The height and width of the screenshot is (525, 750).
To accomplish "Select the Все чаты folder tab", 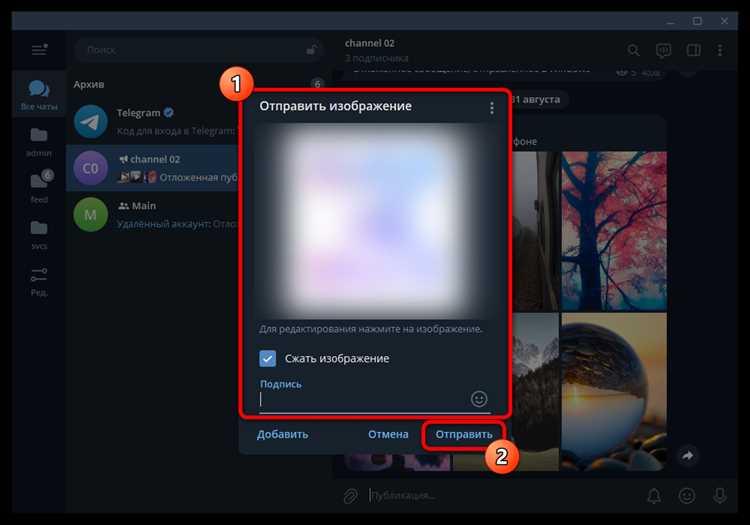I will pyautogui.click(x=39, y=95).
